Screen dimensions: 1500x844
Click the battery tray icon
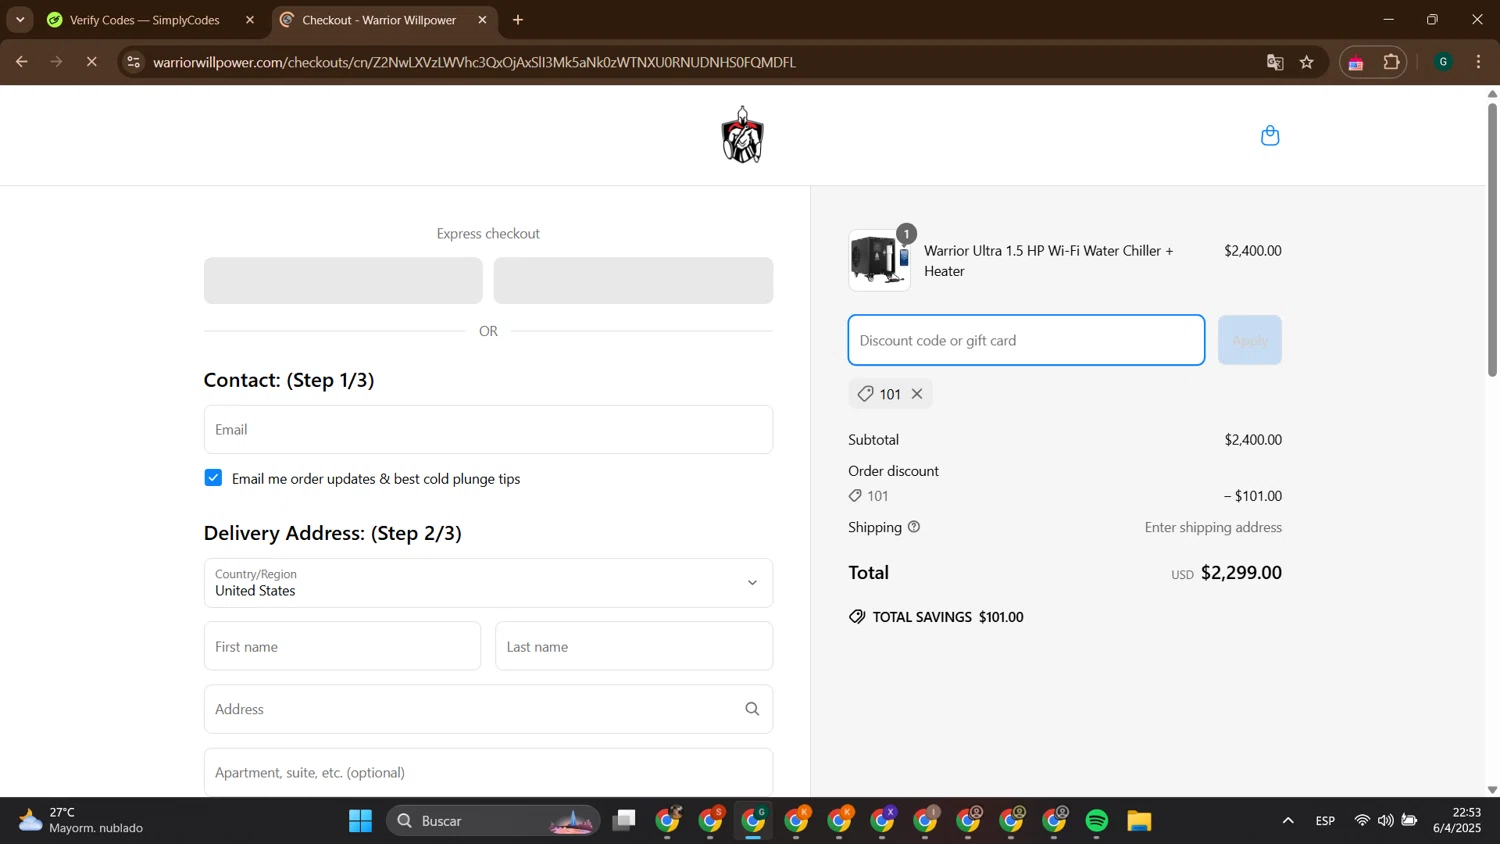pos(1409,821)
